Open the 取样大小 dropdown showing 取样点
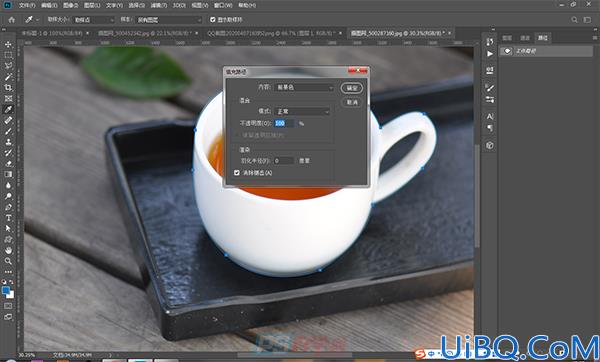Screen dimensions: 600x362 [94, 20]
